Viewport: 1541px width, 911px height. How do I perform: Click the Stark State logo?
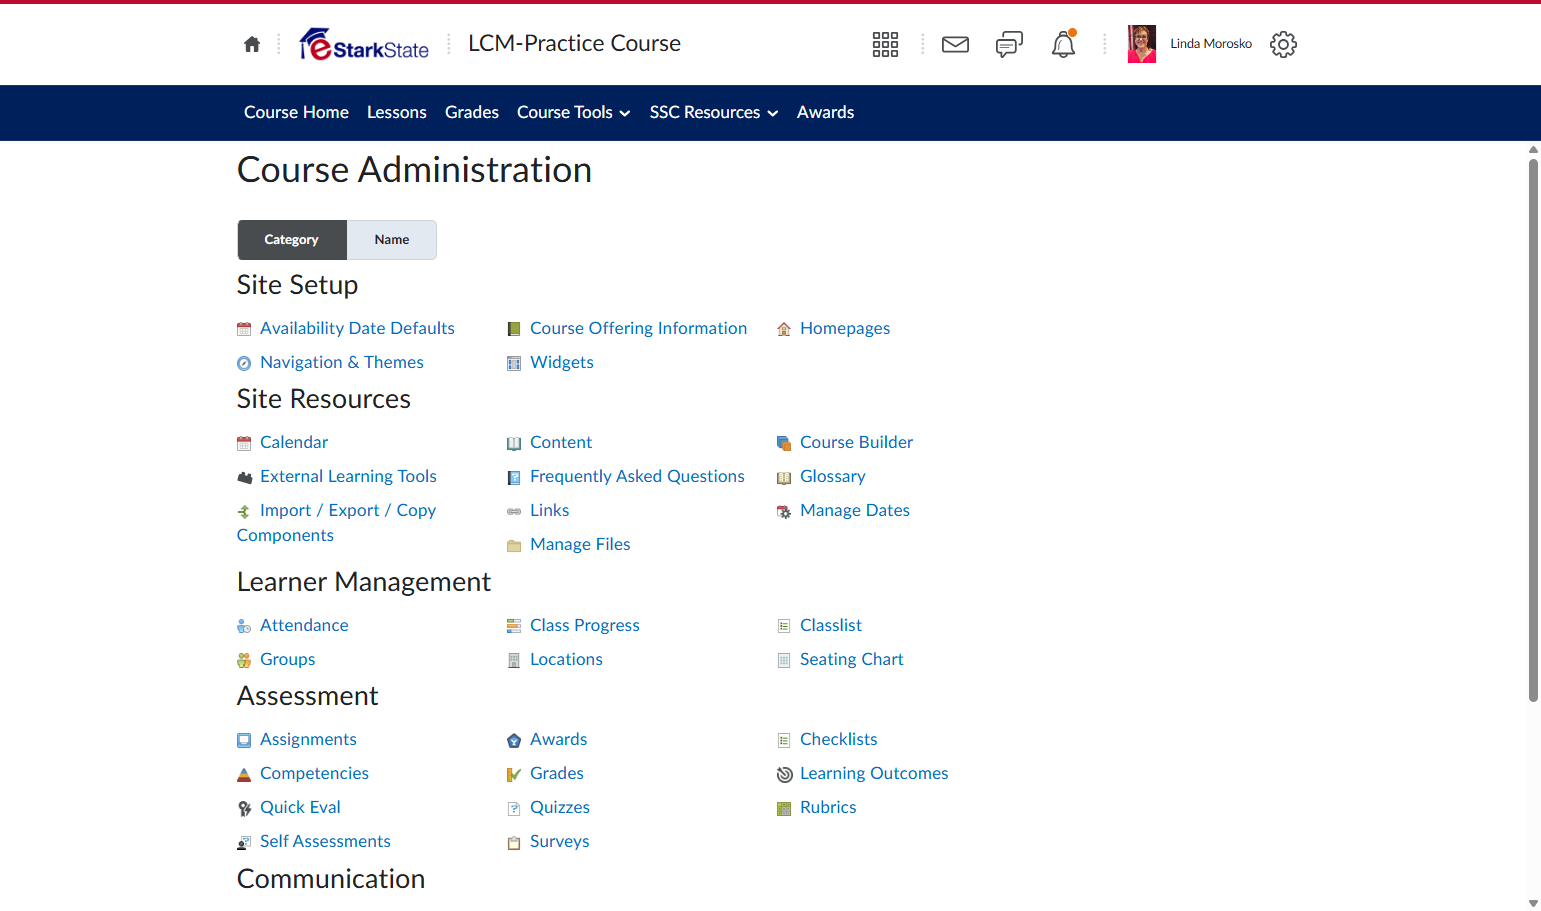click(x=364, y=44)
